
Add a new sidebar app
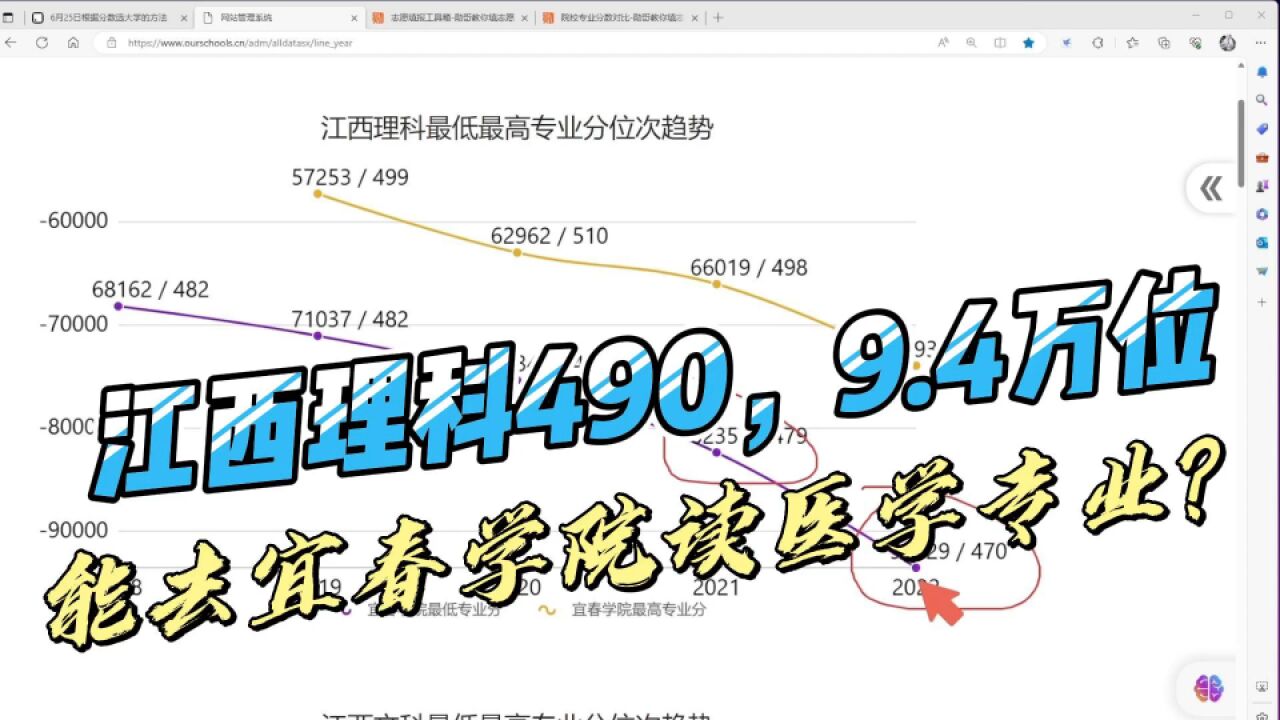point(1262,300)
